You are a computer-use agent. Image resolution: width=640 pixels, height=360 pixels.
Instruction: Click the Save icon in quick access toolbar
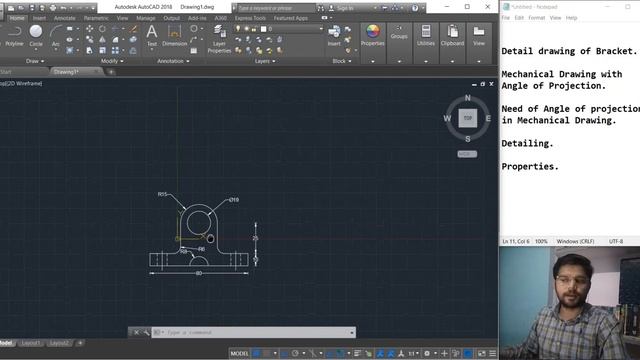click(31, 8)
